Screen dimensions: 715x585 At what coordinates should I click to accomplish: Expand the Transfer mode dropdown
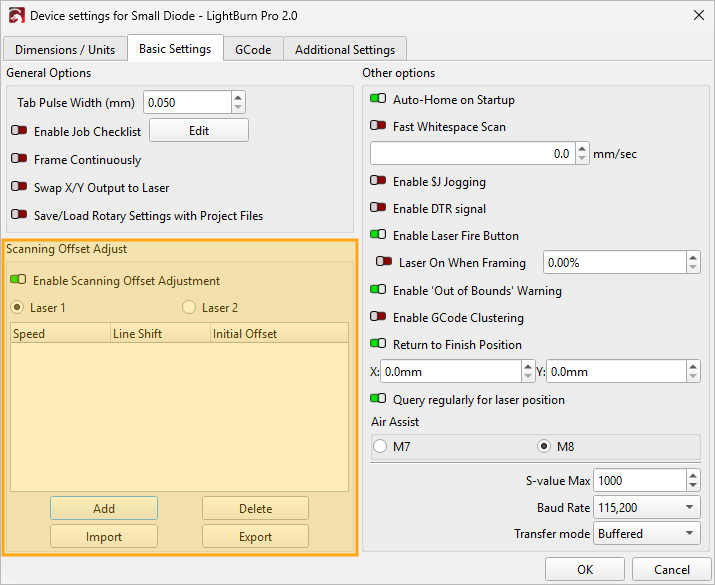[646, 534]
